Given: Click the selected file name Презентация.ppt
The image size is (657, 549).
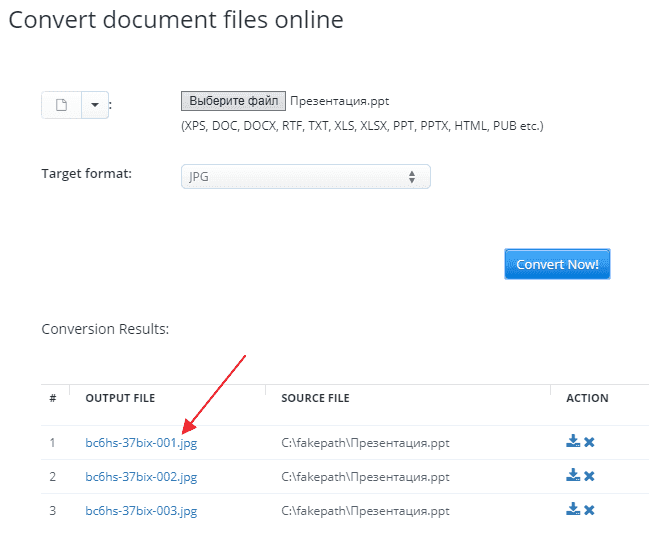Looking at the screenshot, I should [x=339, y=101].
